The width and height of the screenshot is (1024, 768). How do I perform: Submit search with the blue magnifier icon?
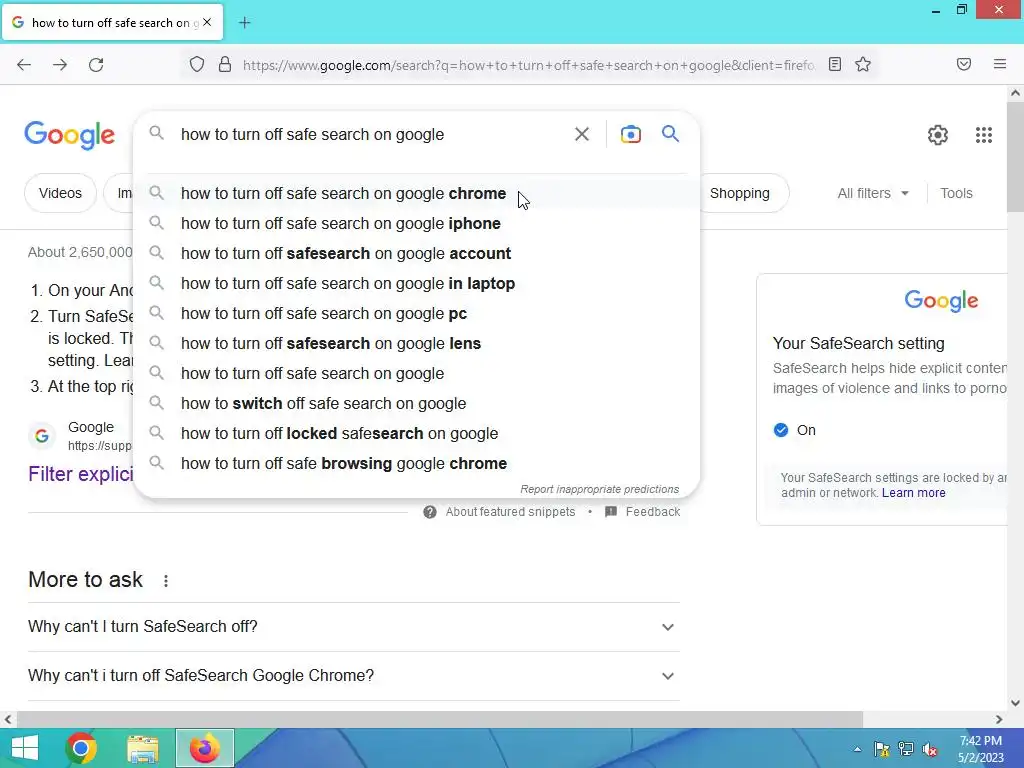click(x=671, y=134)
